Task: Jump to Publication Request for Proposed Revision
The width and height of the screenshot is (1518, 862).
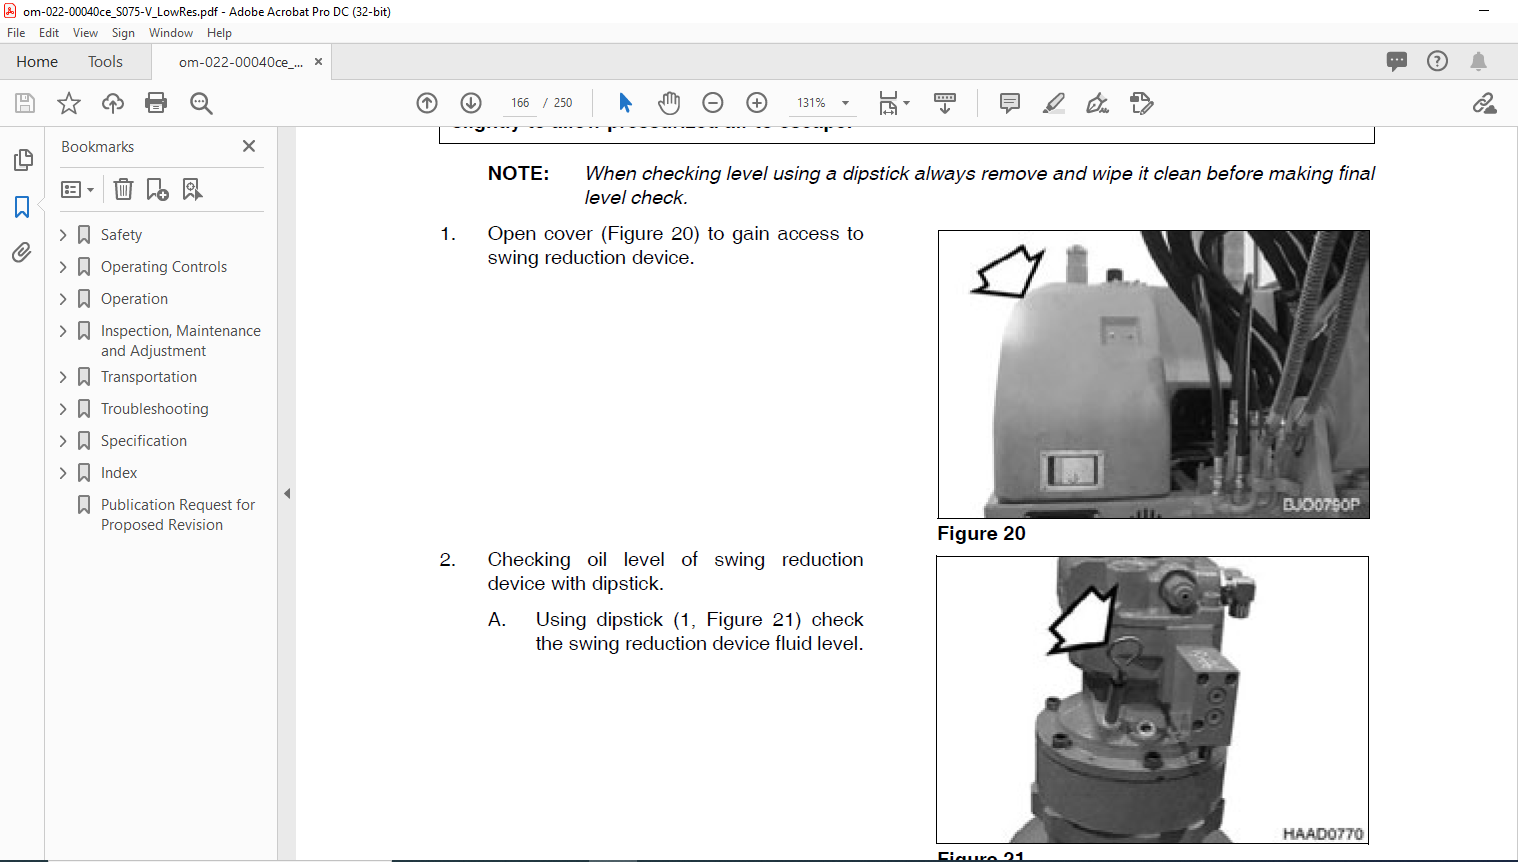Action: click(x=178, y=515)
